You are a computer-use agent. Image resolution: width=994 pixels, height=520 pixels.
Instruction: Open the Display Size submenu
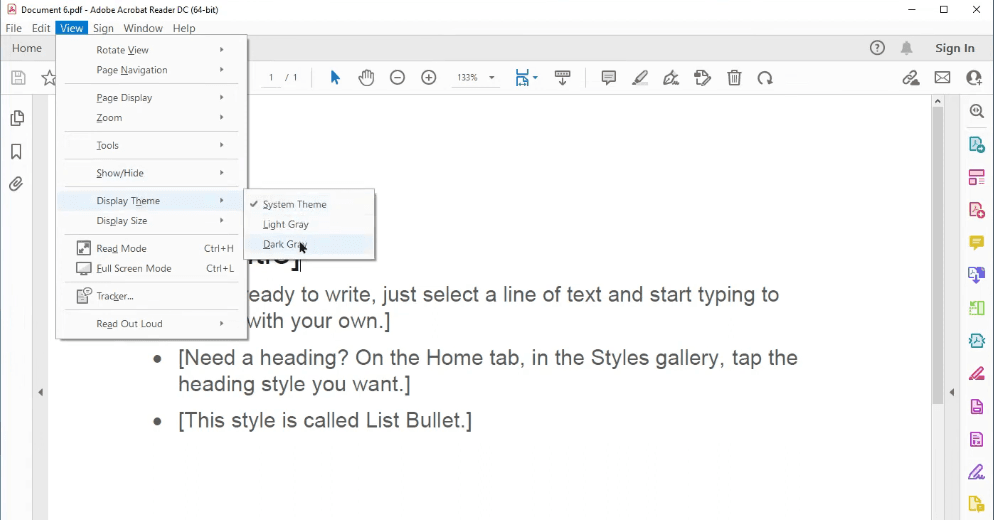[x=152, y=221]
